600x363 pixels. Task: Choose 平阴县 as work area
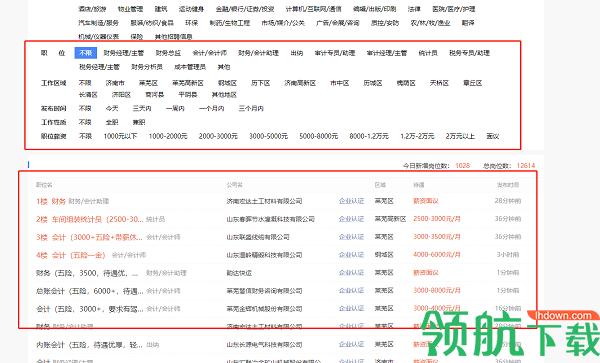coord(188,95)
